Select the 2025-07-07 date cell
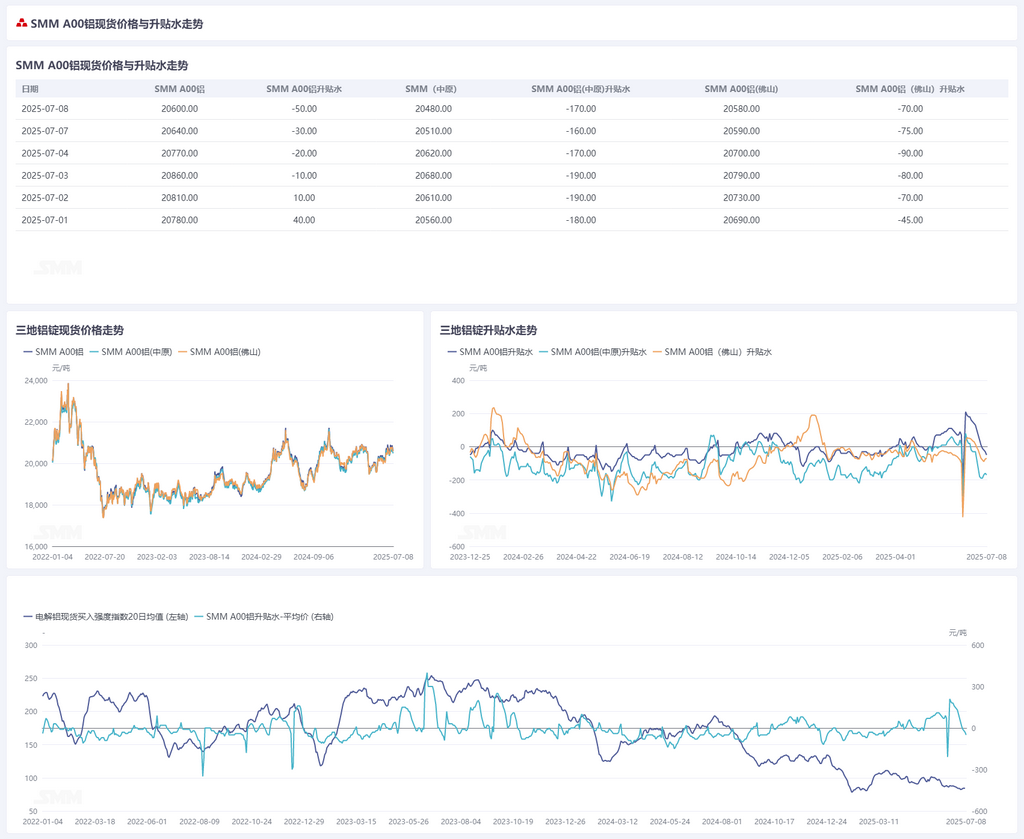The height and width of the screenshot is (839, 1024). tap(44, 131)
